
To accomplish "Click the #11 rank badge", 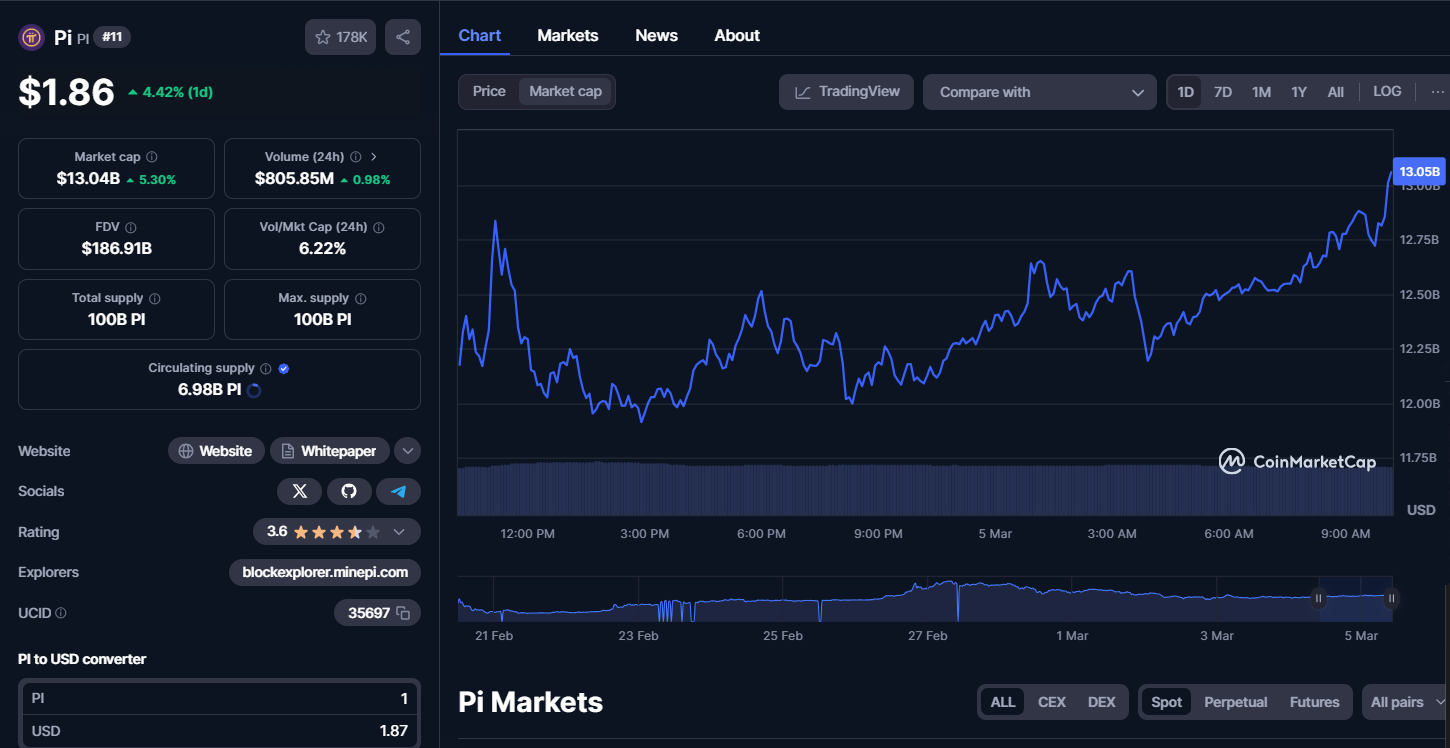I will pos(112,37).
